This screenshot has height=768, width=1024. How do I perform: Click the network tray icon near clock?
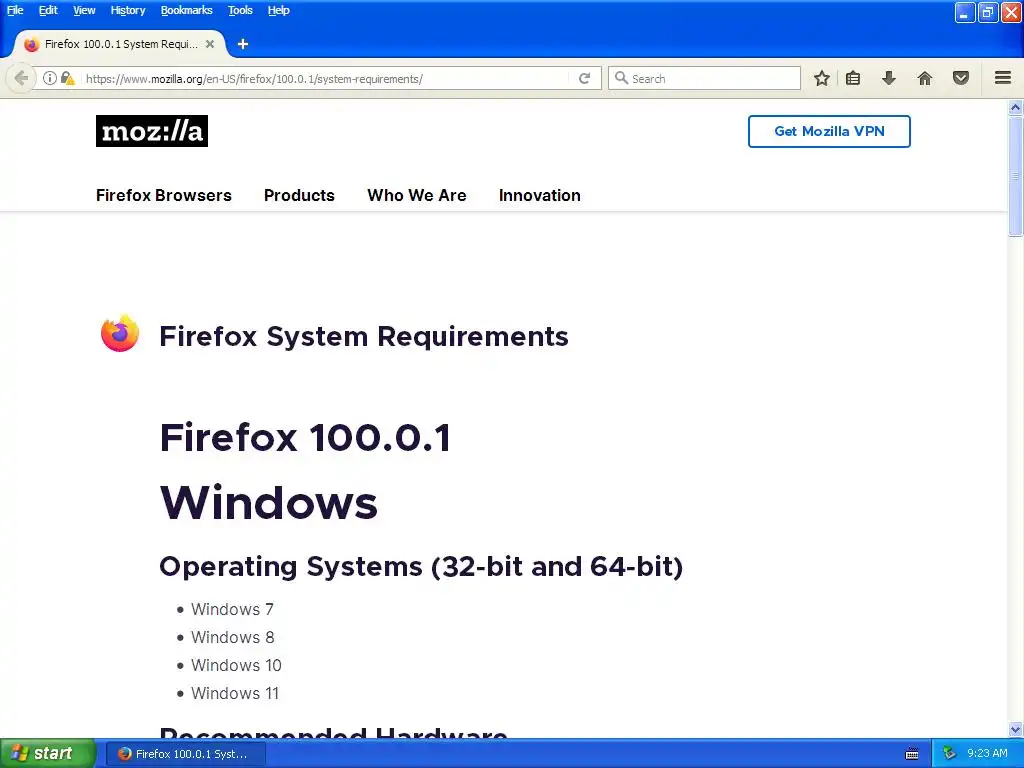[949, 753]
